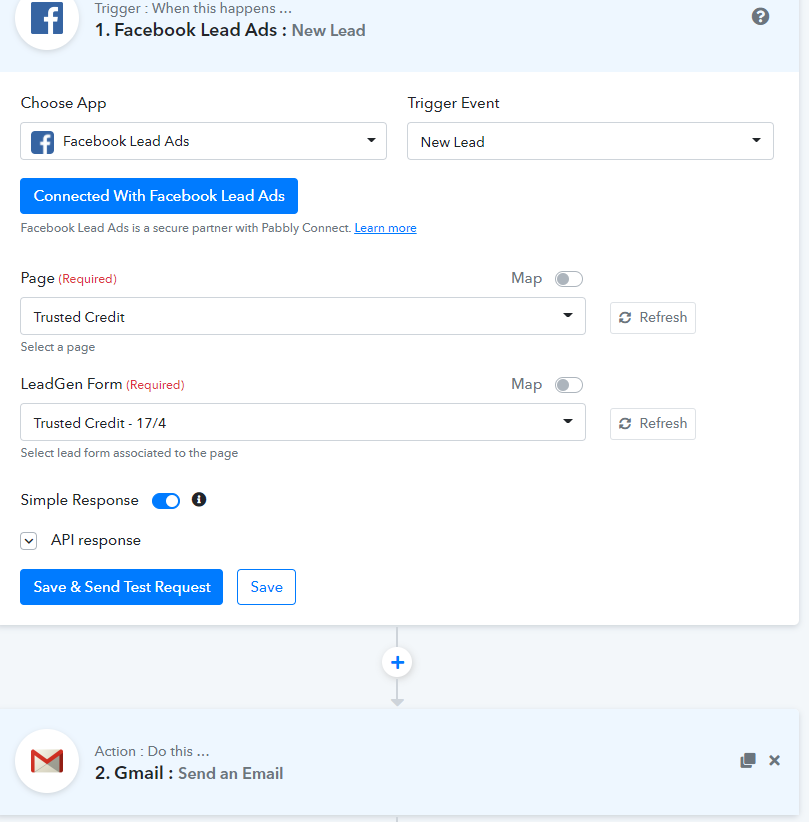Expand the API response section

point(29,540)
